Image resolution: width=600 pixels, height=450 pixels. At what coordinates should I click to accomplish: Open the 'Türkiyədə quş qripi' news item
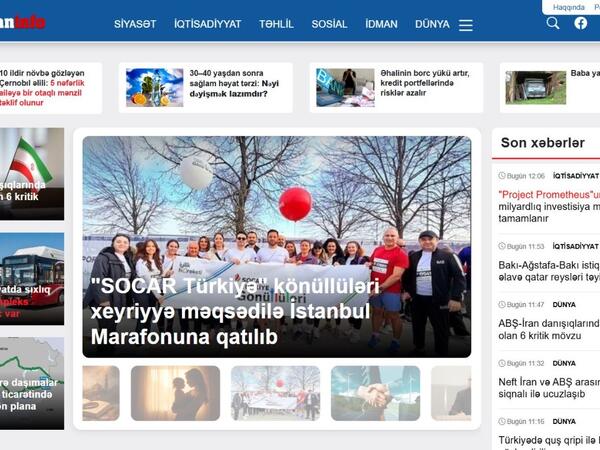point(549,443)
